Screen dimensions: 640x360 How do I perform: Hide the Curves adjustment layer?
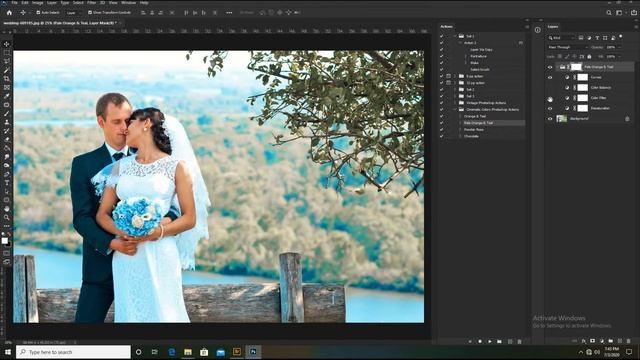550,77
